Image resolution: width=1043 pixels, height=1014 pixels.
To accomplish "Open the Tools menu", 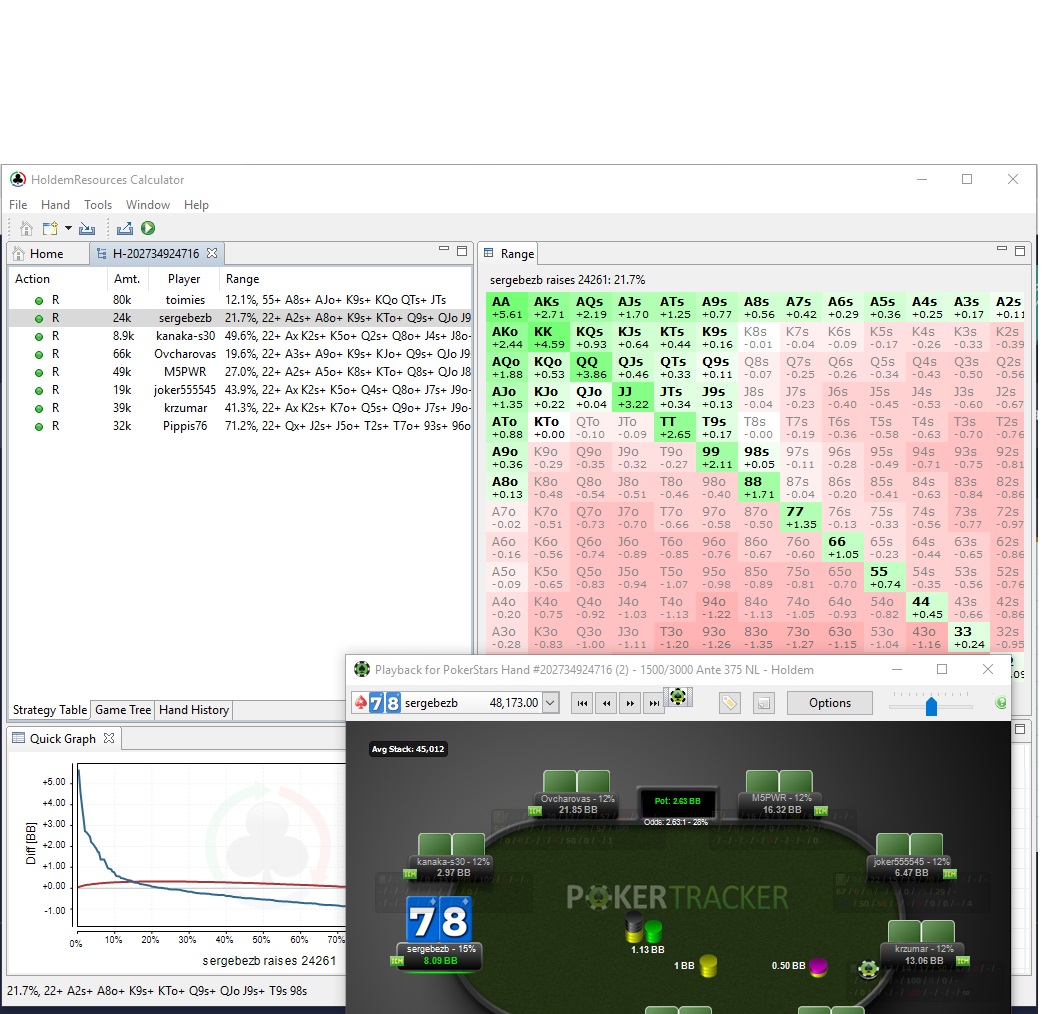I will click(98, 205).
